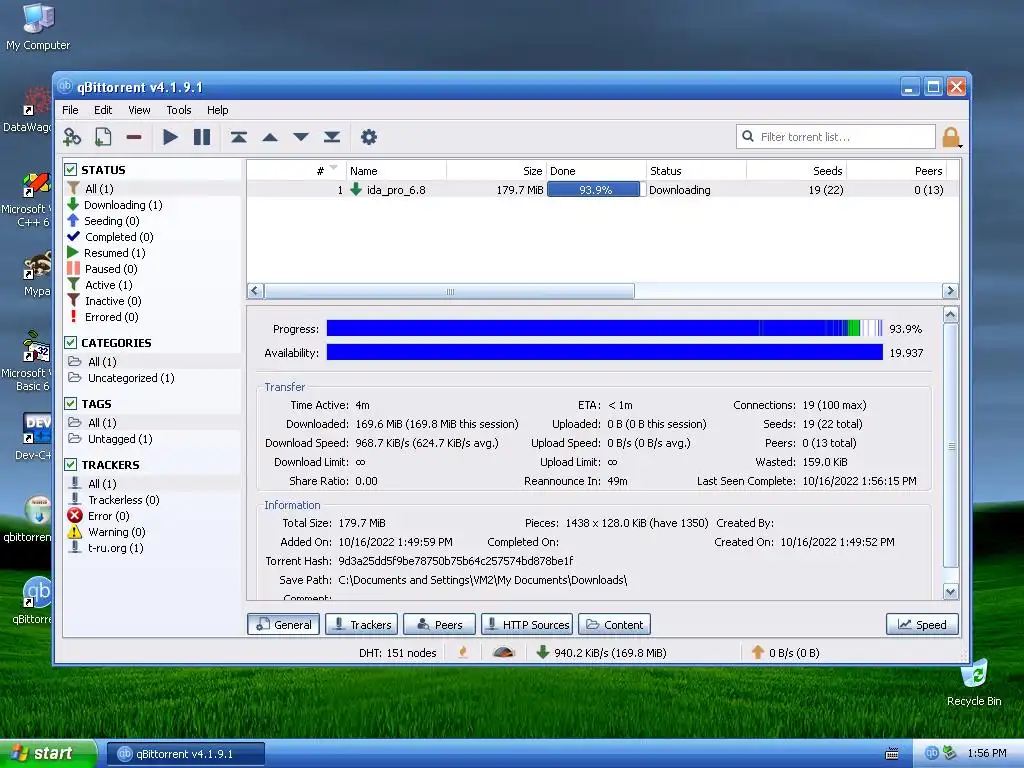Image resolution: width=1024 pixels, height=768 pixels.
Task: Click the lock UI padlock icon
Action: [x=951, y=137]
